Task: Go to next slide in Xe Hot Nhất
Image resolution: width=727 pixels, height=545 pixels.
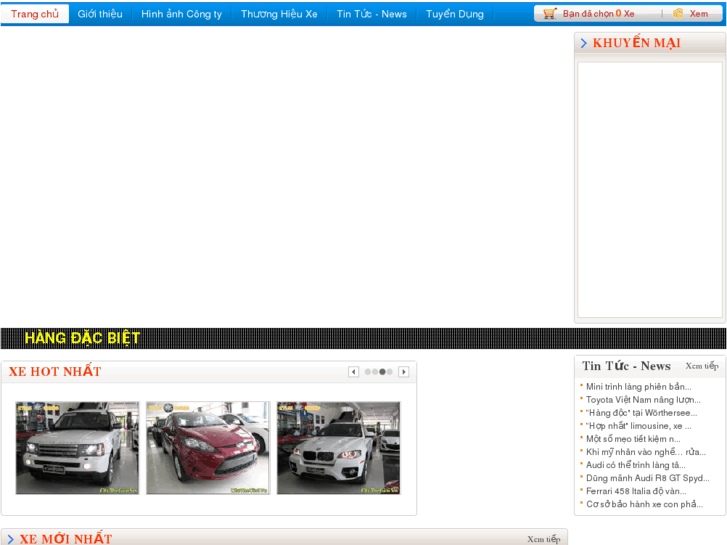Action: 404,372
